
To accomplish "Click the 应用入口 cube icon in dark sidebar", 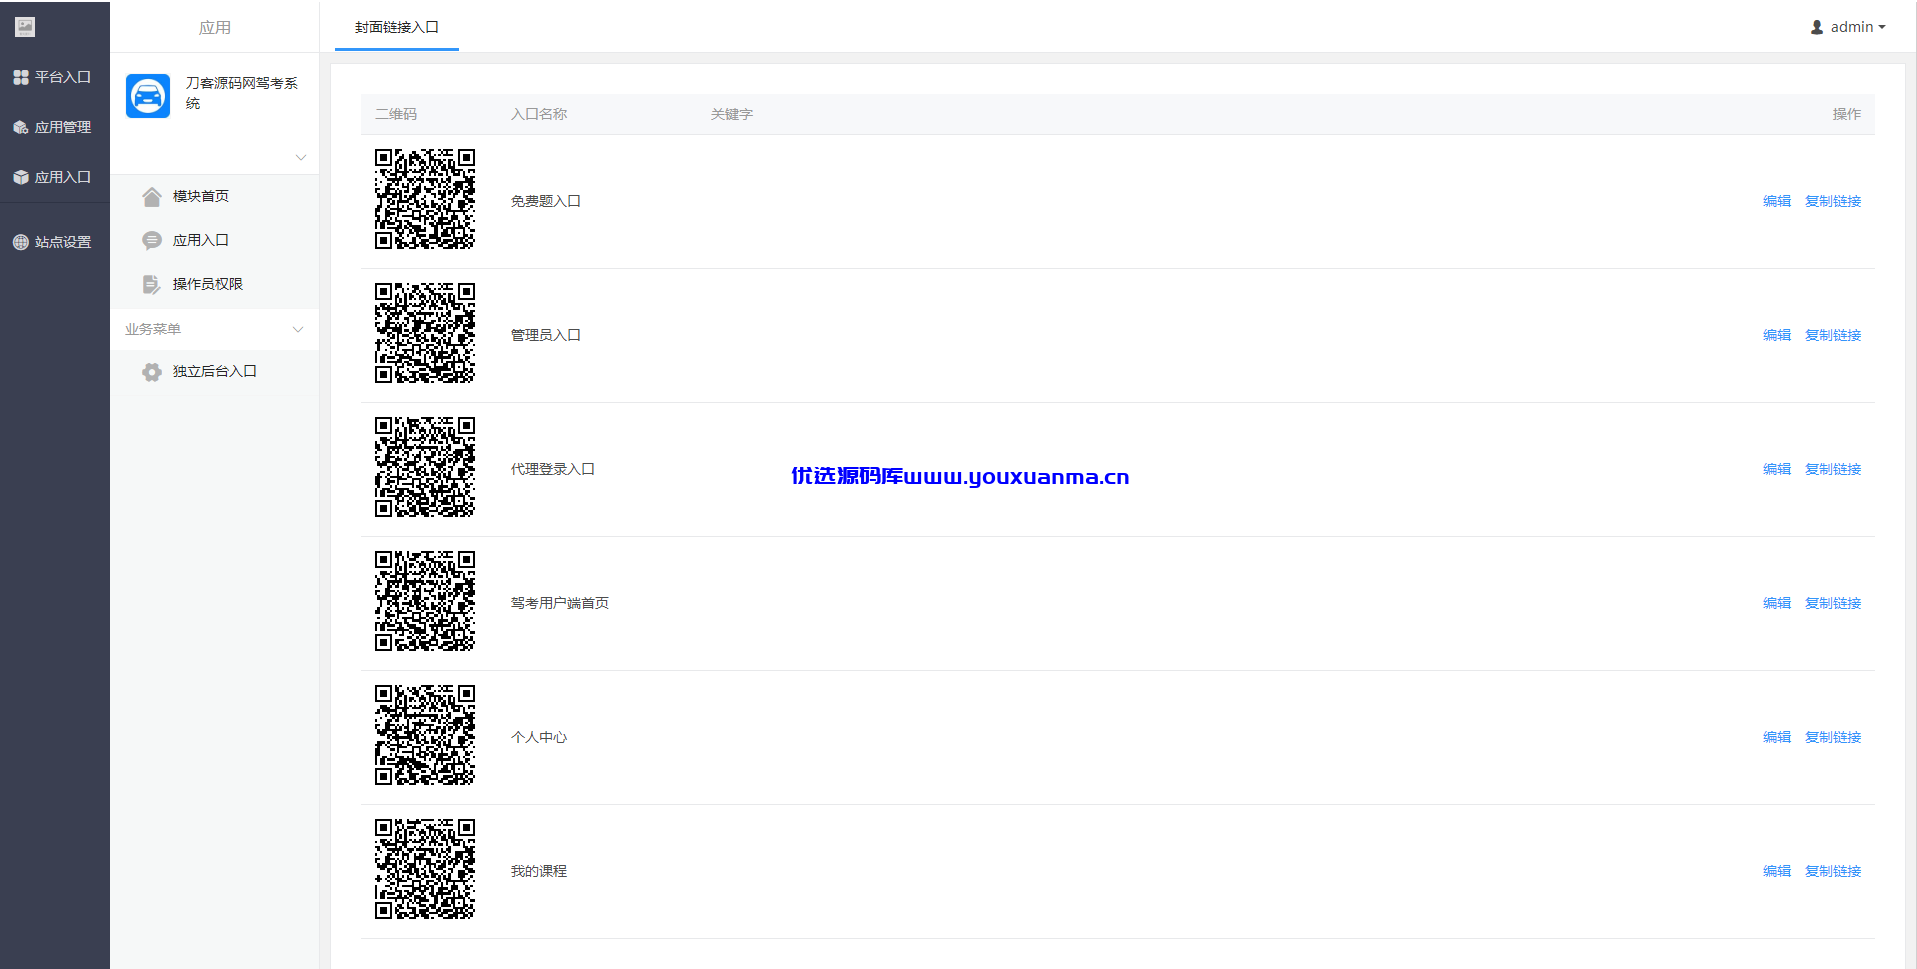I will point(21,177).
